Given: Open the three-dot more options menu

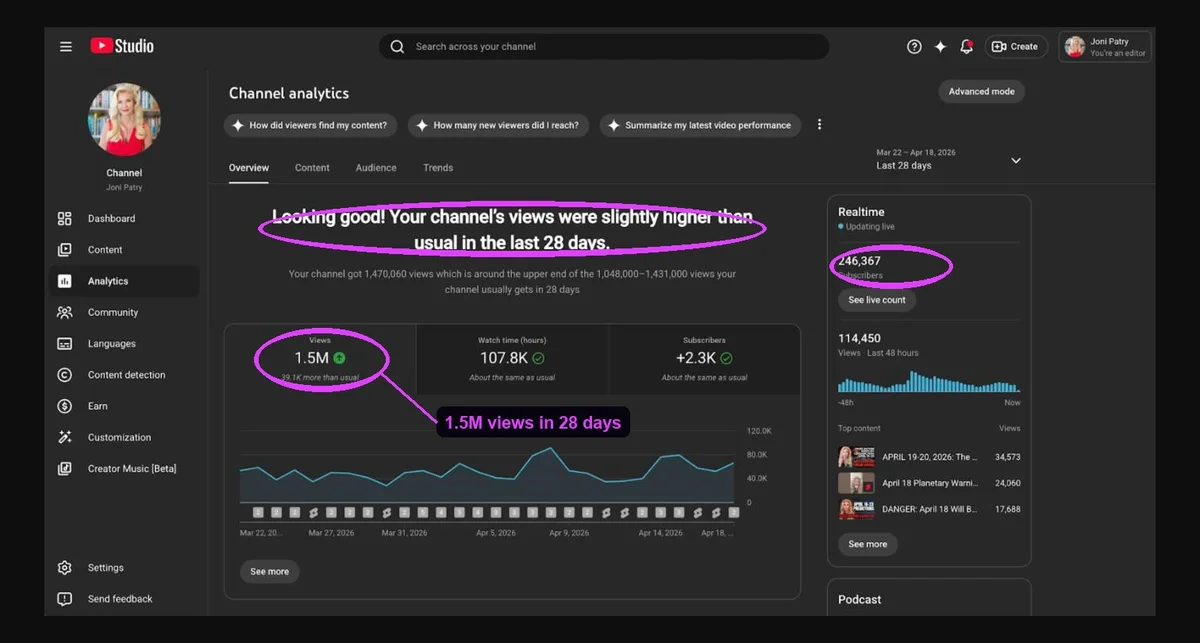Looking at the screenshot, I should (819, 125).
